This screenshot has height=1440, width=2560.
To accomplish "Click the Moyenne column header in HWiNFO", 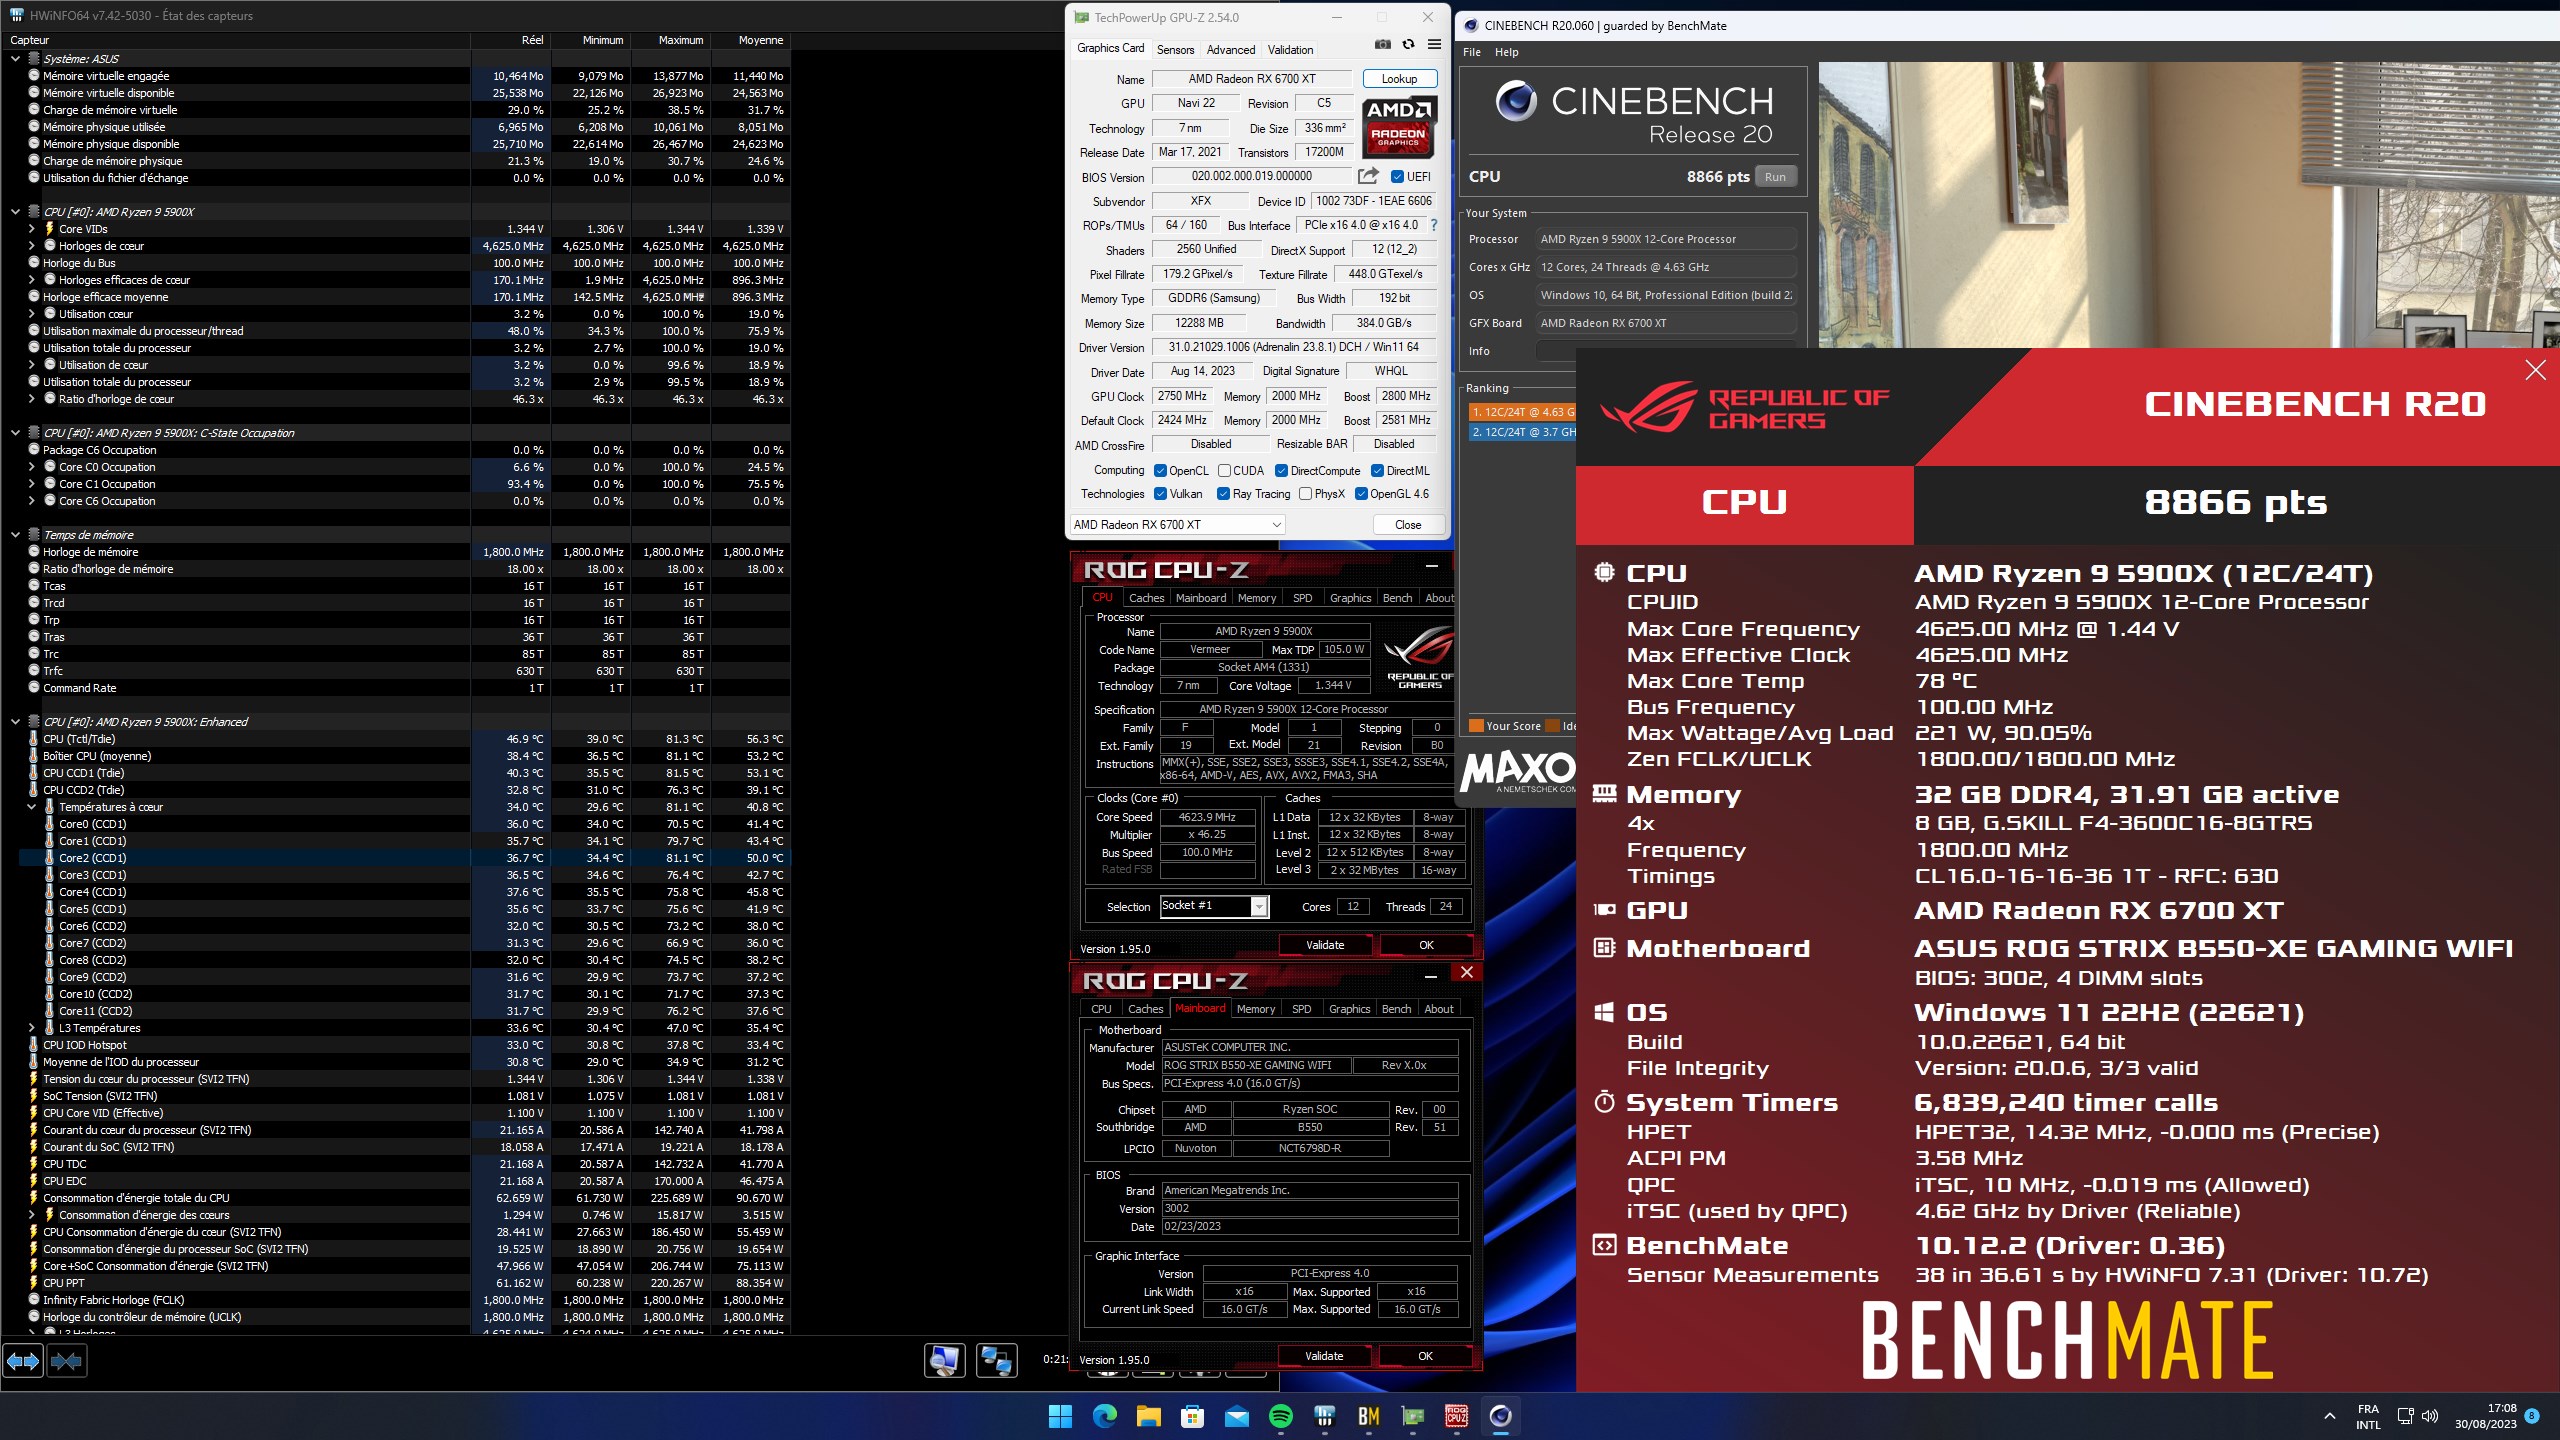I will 751,41.
